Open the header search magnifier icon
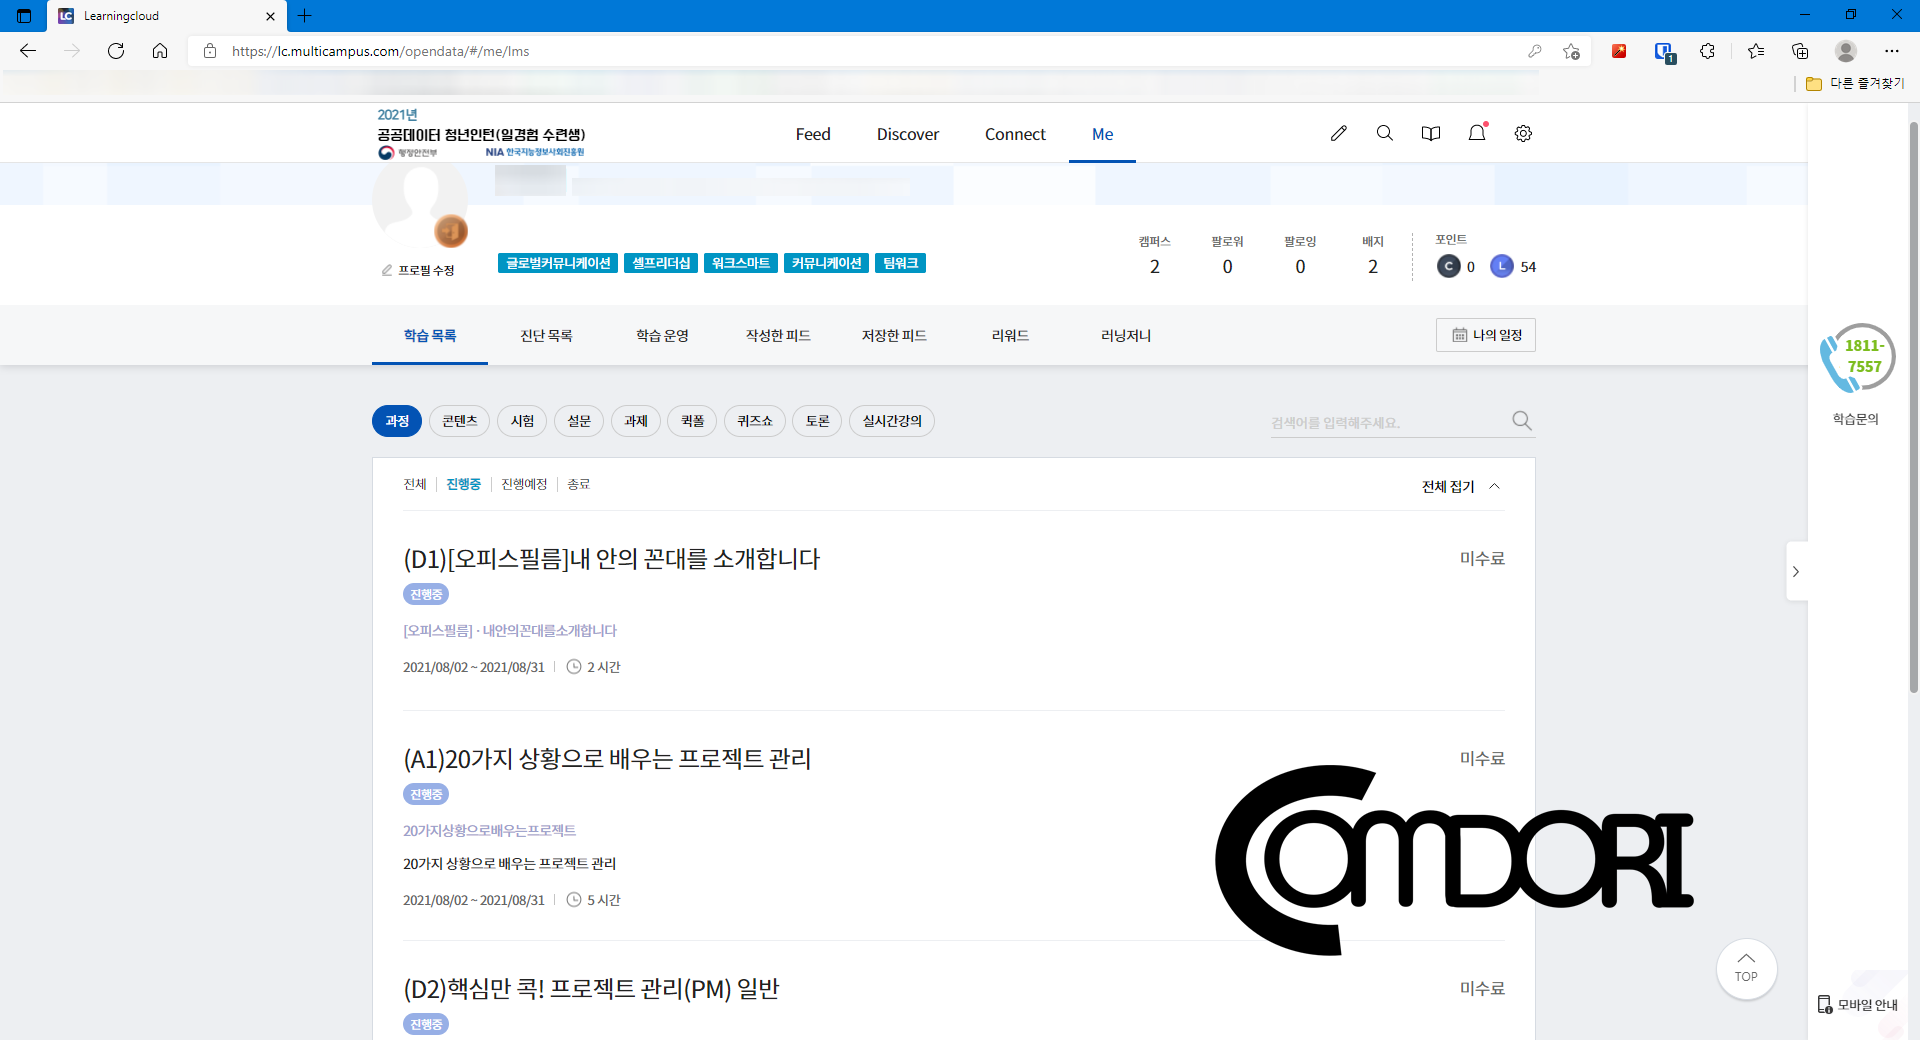This screenshot has width=1920, height=1040. tap(1384, 133)
